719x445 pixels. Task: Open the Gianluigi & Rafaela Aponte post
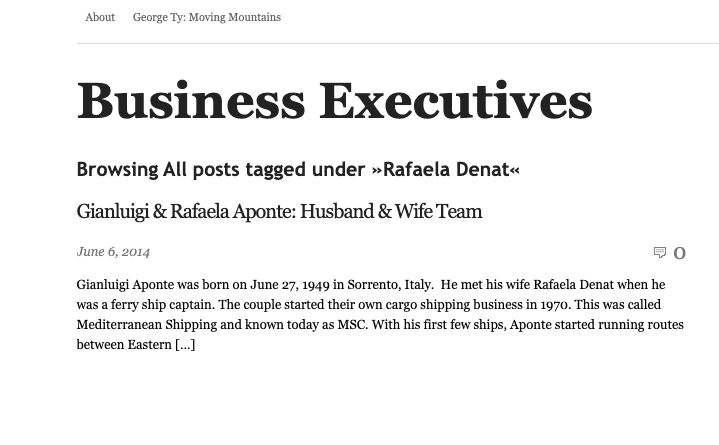point(279,211)
